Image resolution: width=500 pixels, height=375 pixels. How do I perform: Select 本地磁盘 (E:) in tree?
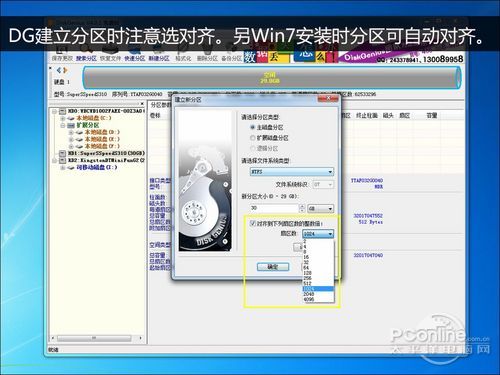pyautogui.click(x=102, y=139)
